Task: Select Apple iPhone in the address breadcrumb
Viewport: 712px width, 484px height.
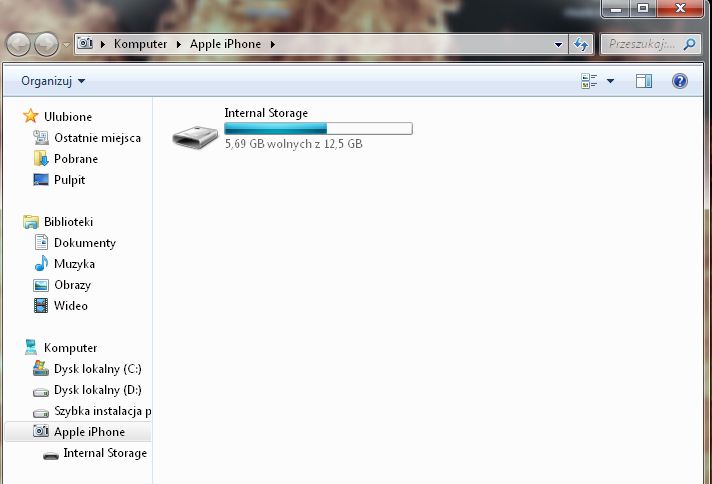Action: point(225,44)
